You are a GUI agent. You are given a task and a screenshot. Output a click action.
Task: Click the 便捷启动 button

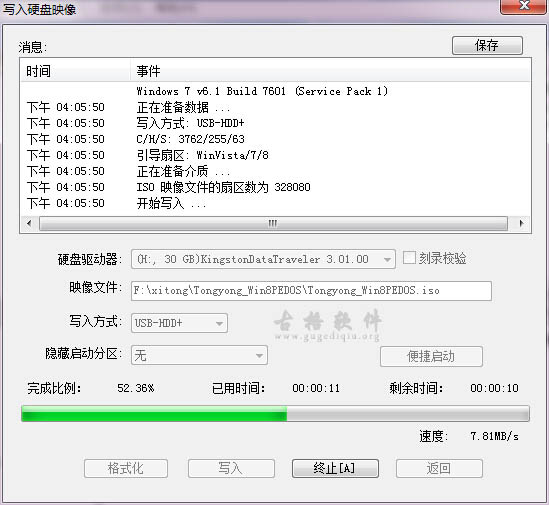click(x=431, y=357)
